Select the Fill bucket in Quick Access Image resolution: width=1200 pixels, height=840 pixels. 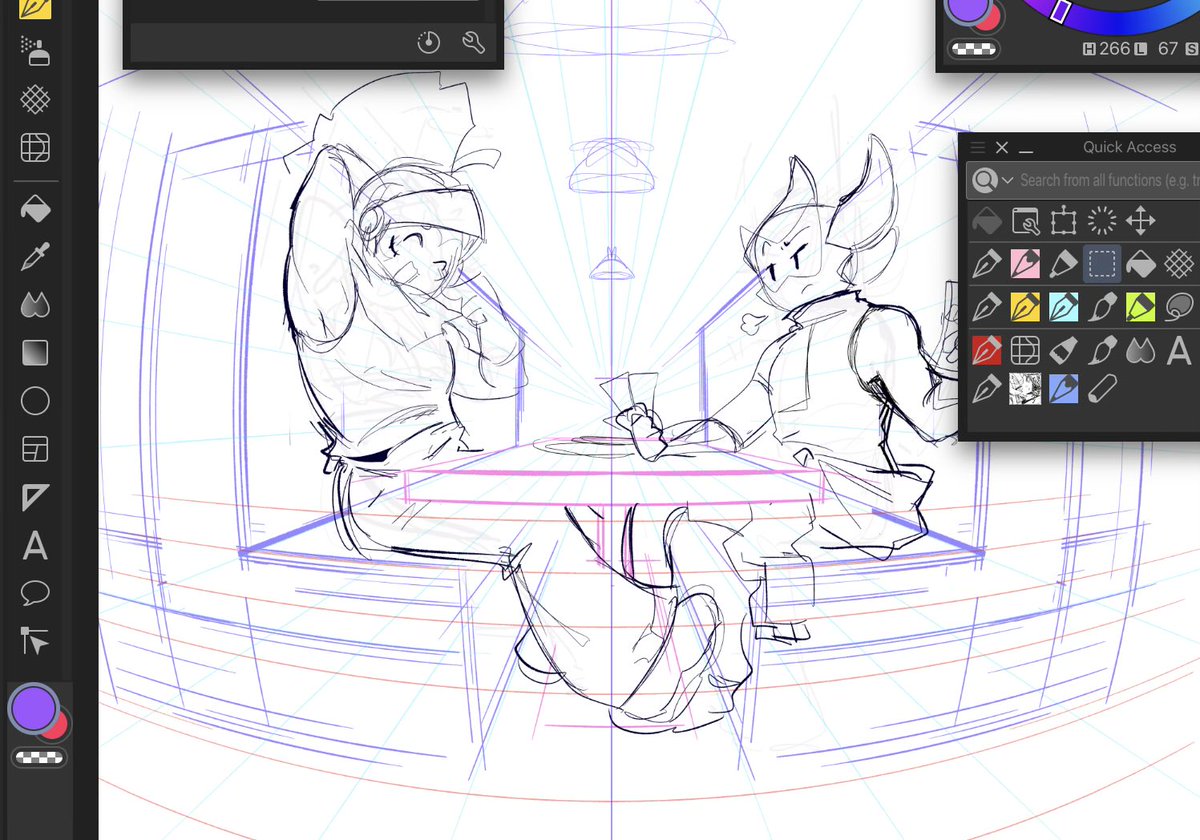coord(1141,264)
